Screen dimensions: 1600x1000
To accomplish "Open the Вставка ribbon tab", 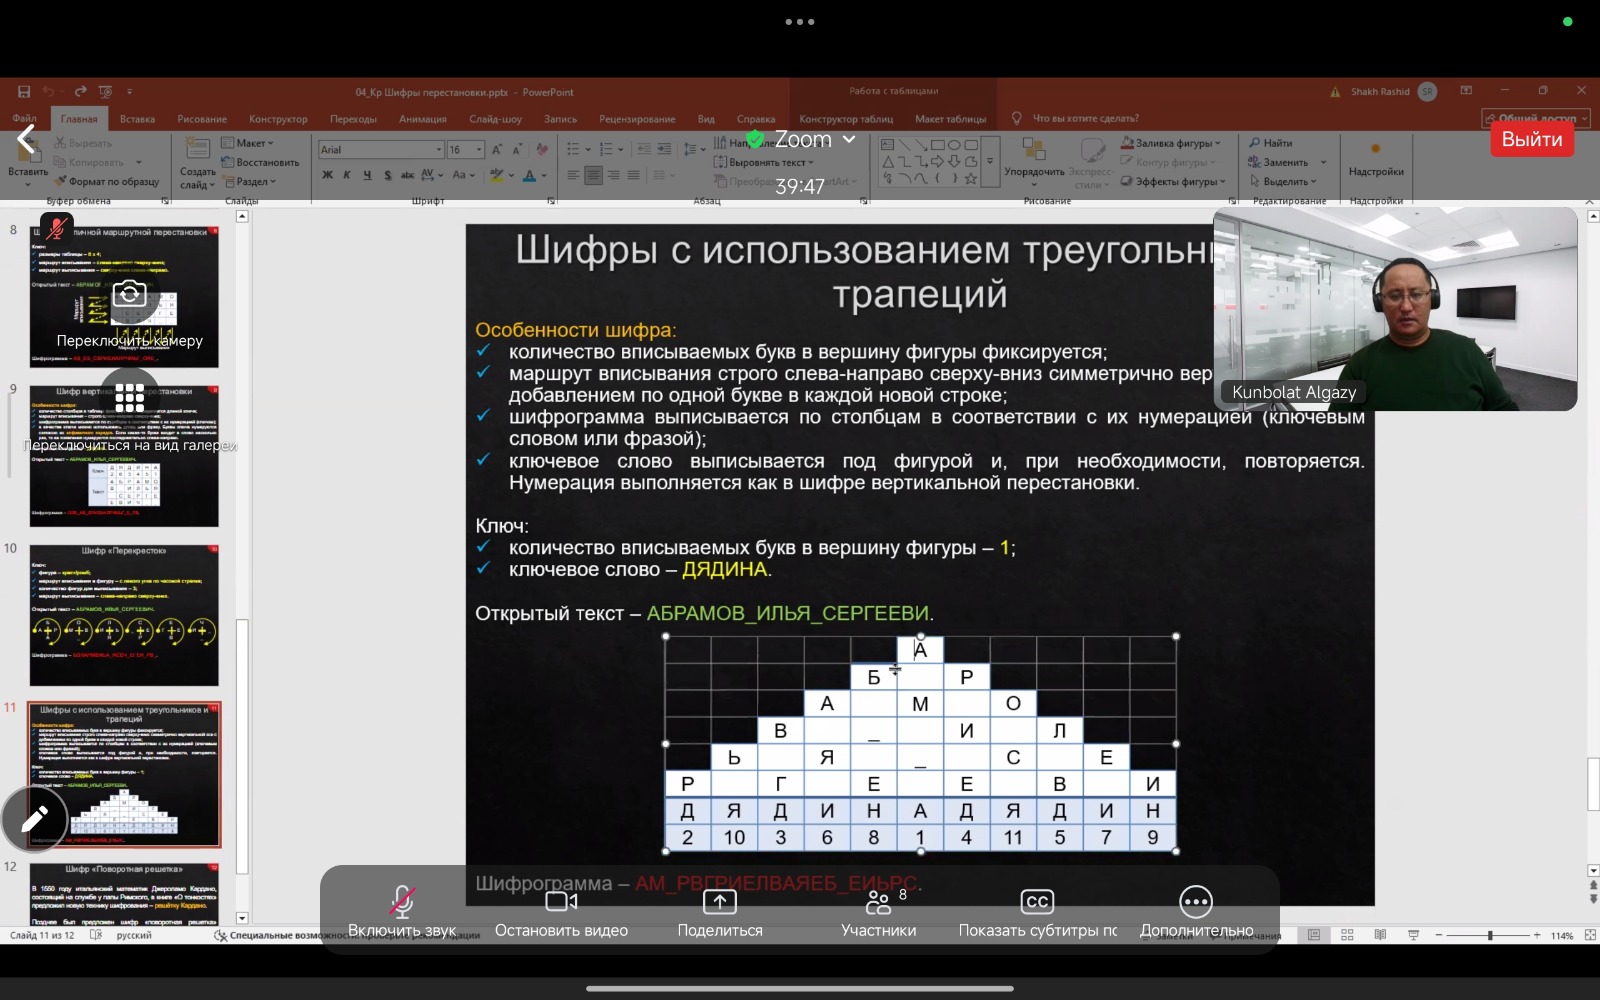I will 137,119.
